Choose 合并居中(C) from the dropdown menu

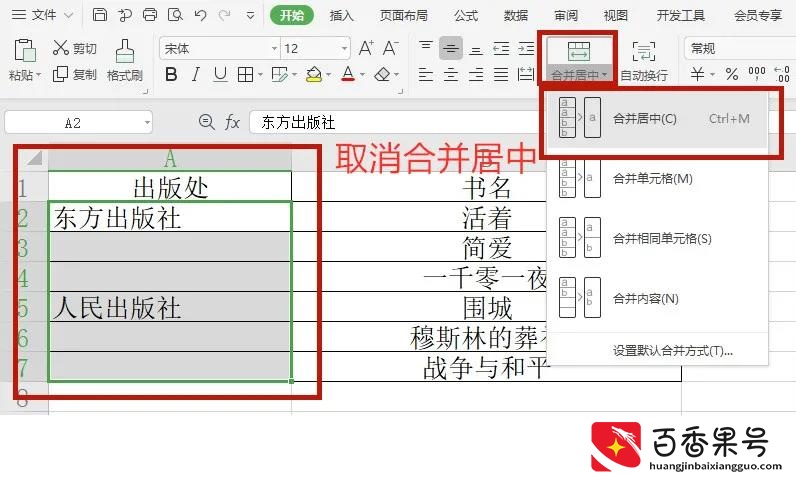tap(657, 119)
